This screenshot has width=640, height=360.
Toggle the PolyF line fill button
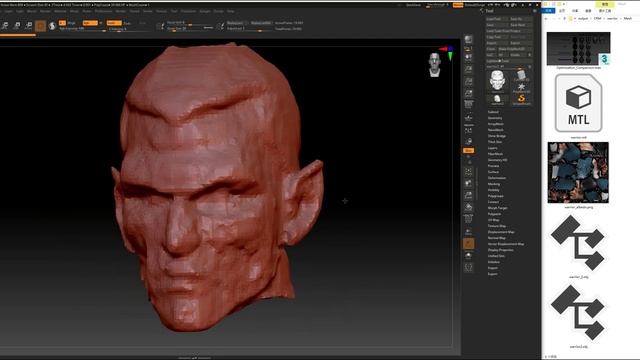(468, 218)
